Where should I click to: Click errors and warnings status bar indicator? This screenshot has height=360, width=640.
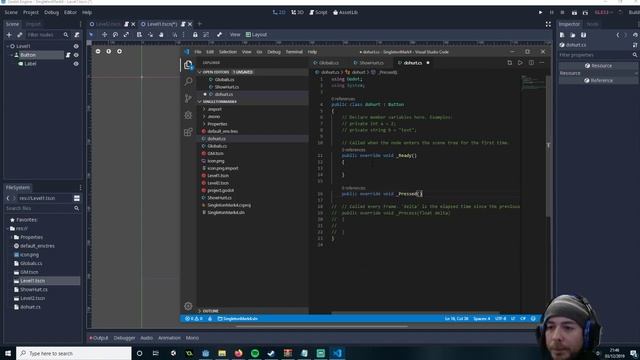pyautogui.click(x=194, y=318)
